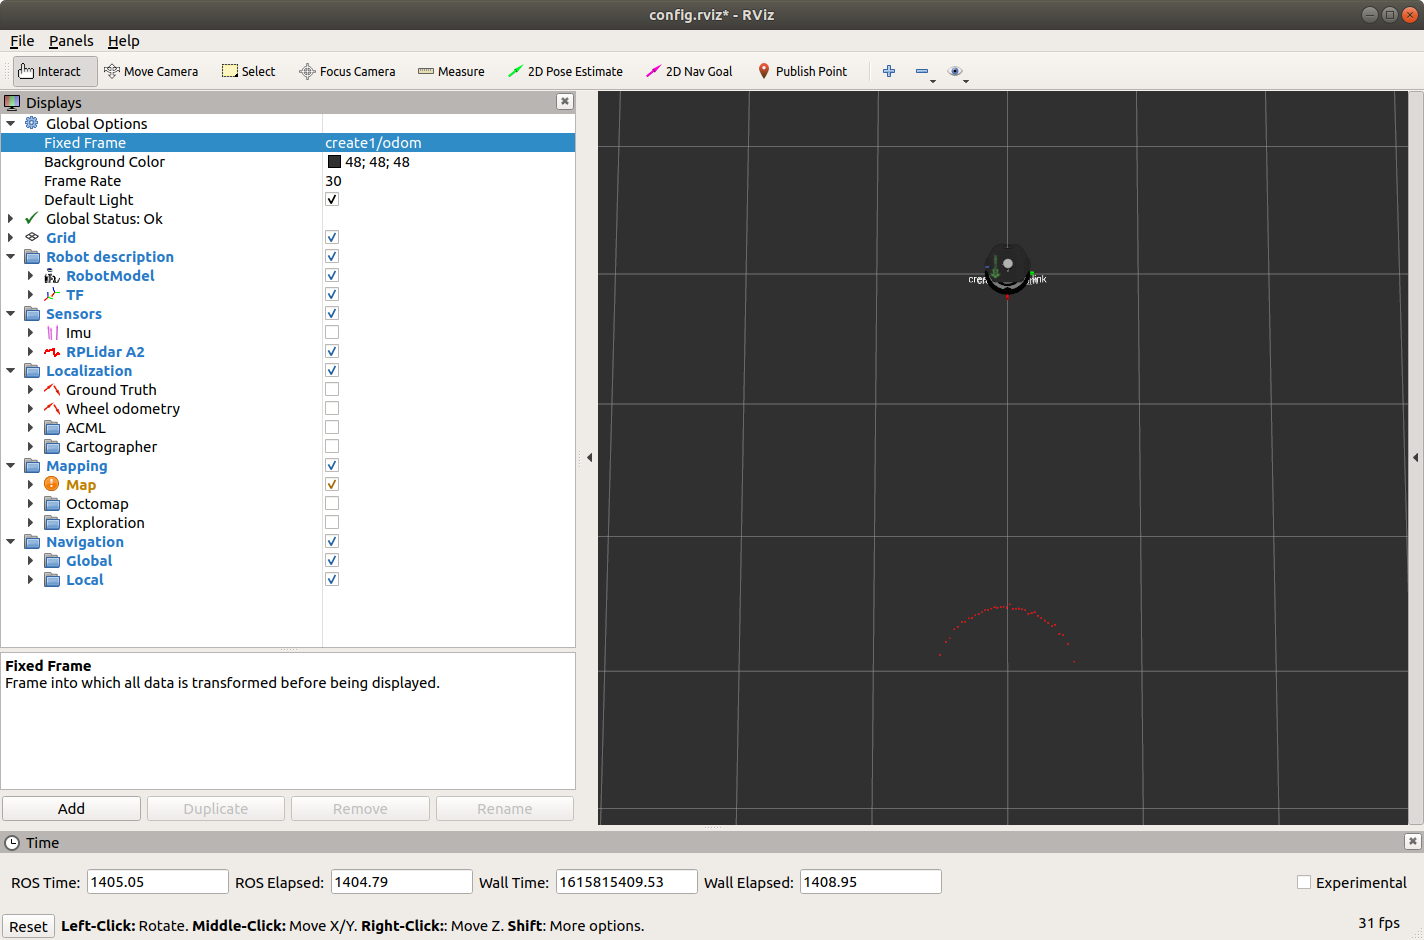
Task: Activate the 2D Nav Goal tool
Action: click(x=689, y=72)
